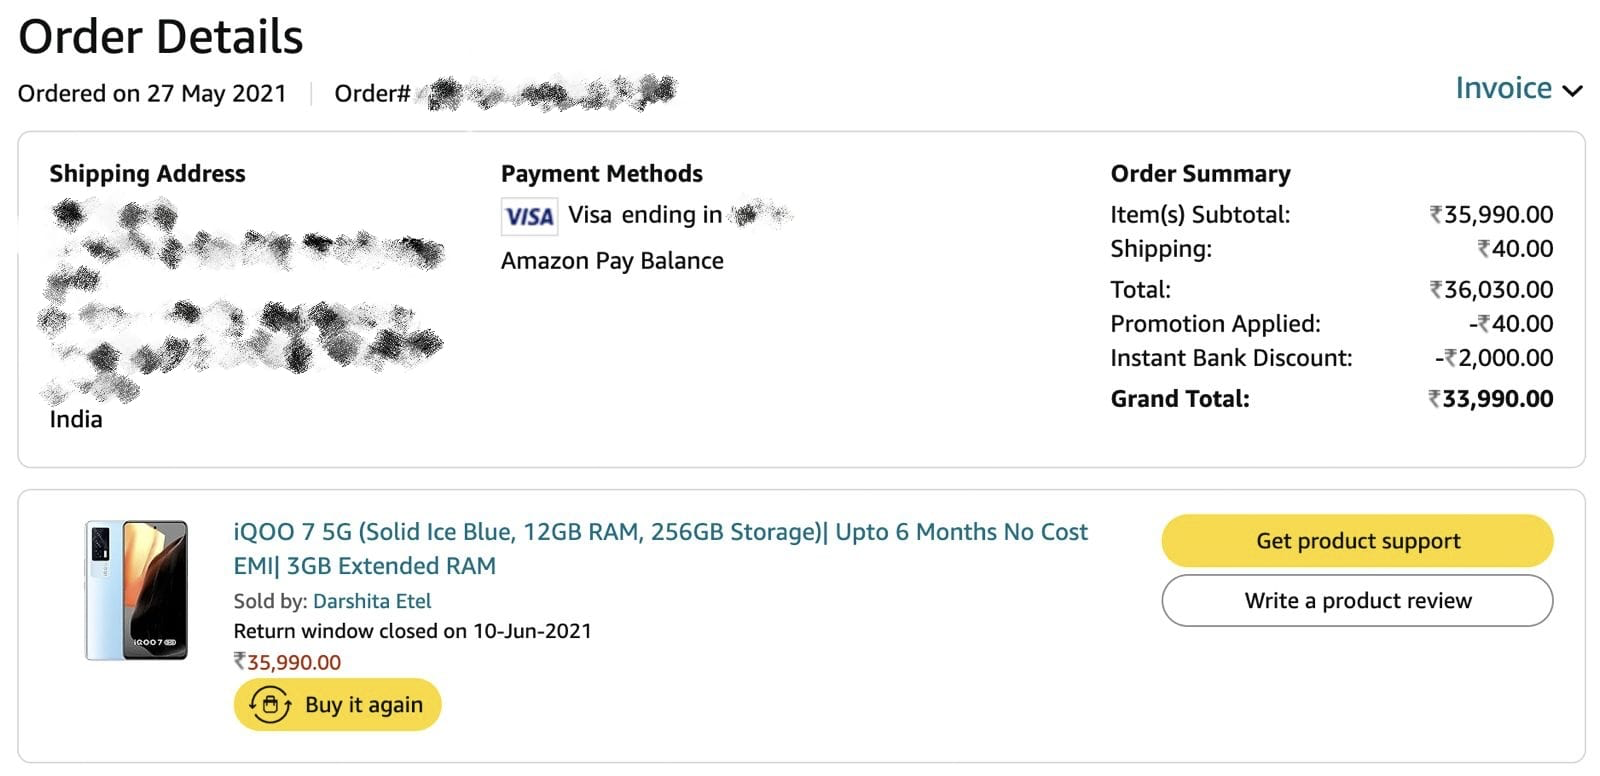Image resolution: width=1600 pixels, height=776 pixels.
Task: Click the Return window closed notice
Action: click(x=412, y=631)
